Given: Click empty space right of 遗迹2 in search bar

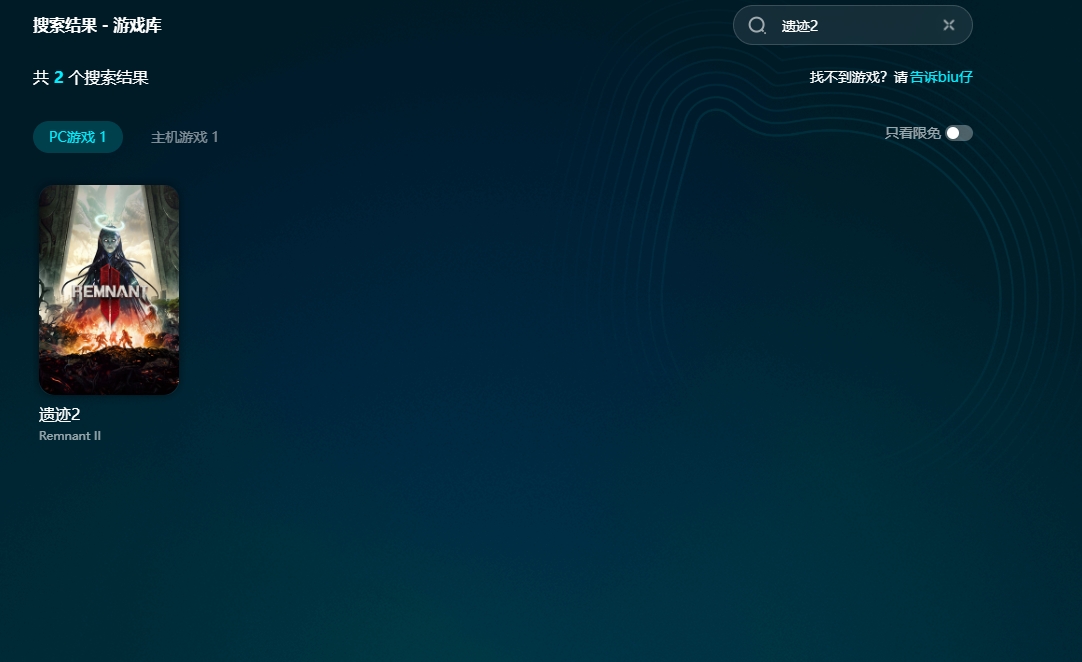Looking at the screenshot, I should pos(880,26).
